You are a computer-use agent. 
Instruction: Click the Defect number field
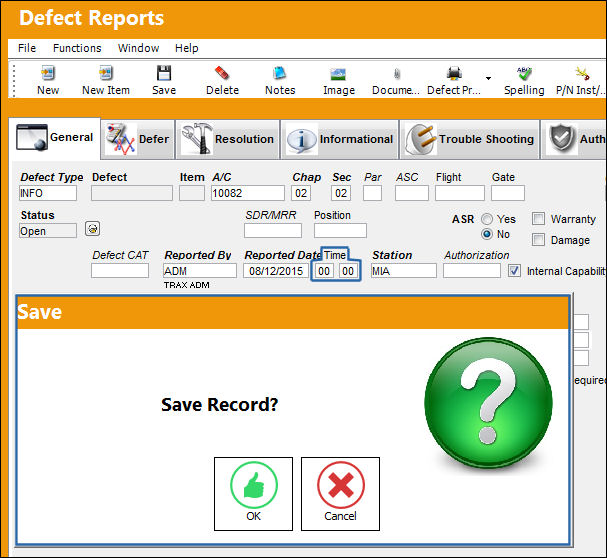pos(132,193)
